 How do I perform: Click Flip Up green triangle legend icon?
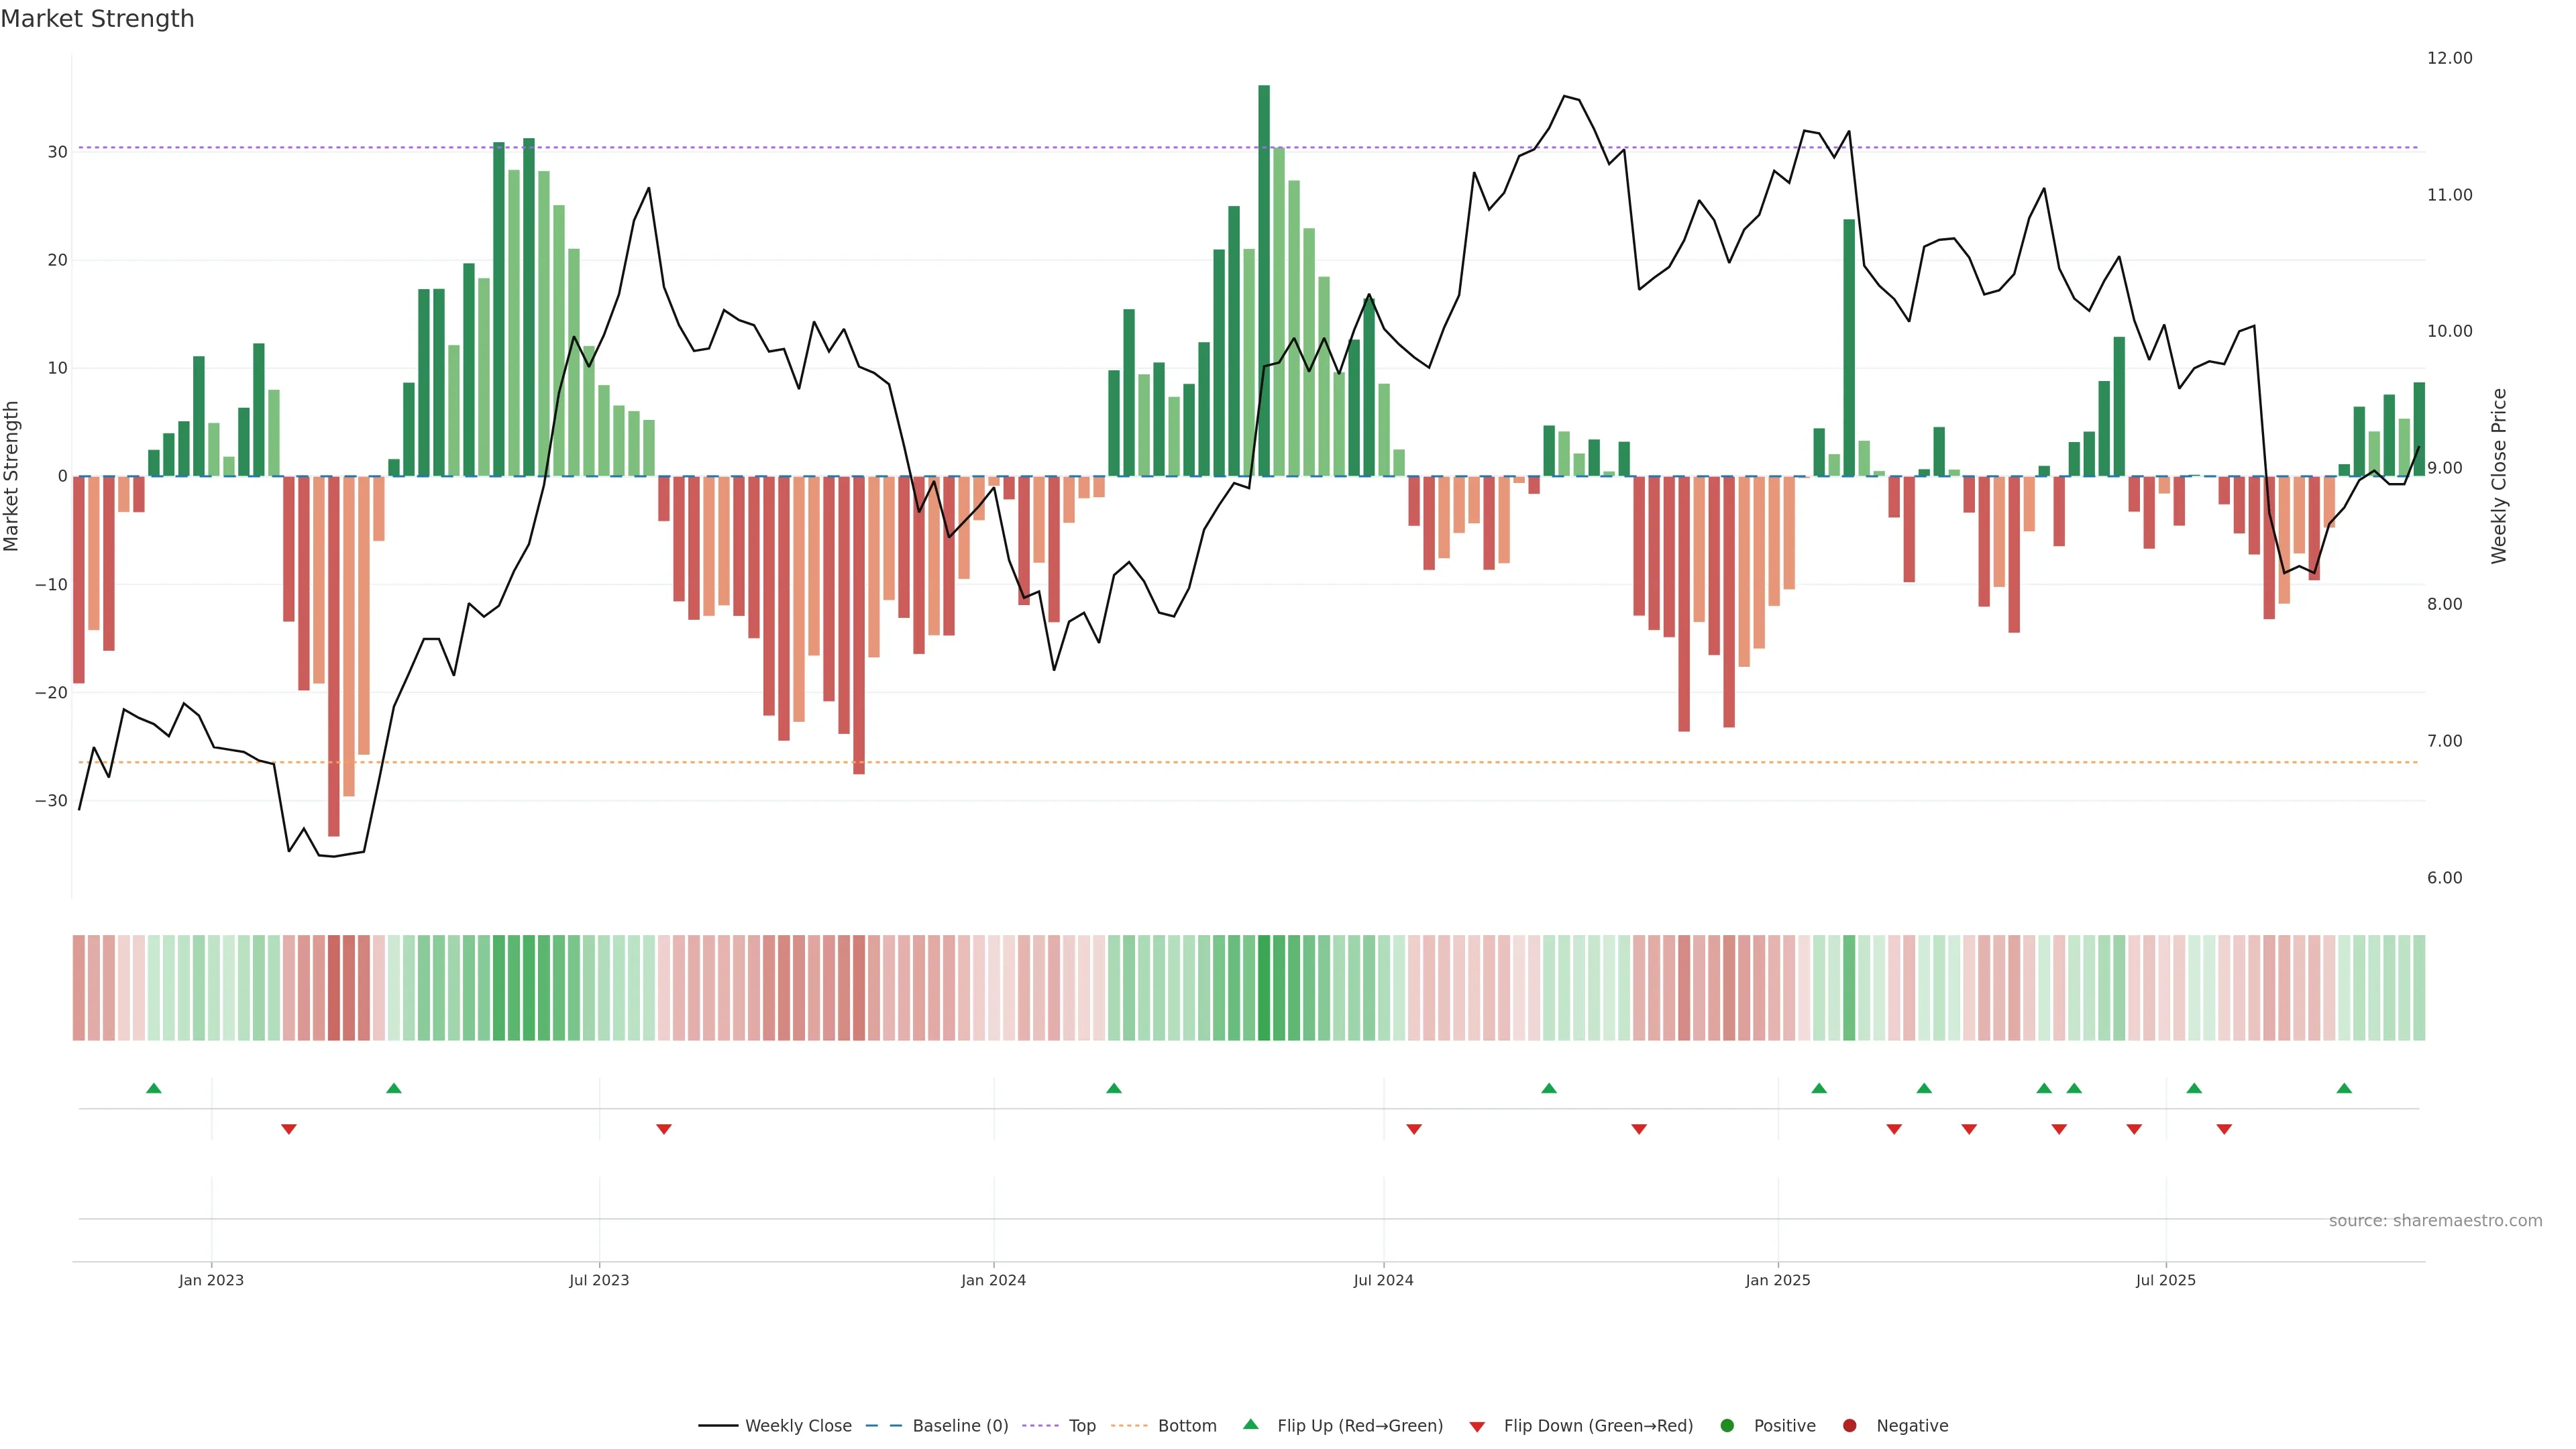pyautogui.click(x=1250, y=1425)
